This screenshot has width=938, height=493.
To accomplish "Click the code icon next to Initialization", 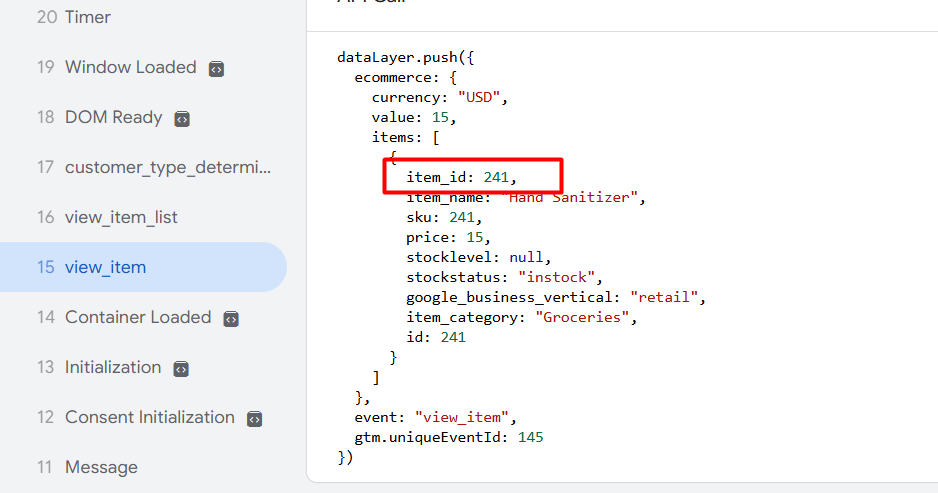I will (180, 369).
